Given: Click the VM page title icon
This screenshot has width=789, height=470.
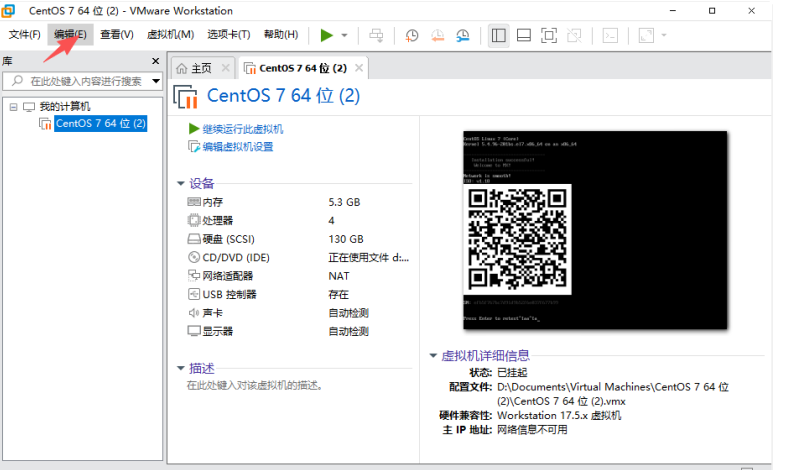Looking at the screenshot, I should click(x=186, y=97).
